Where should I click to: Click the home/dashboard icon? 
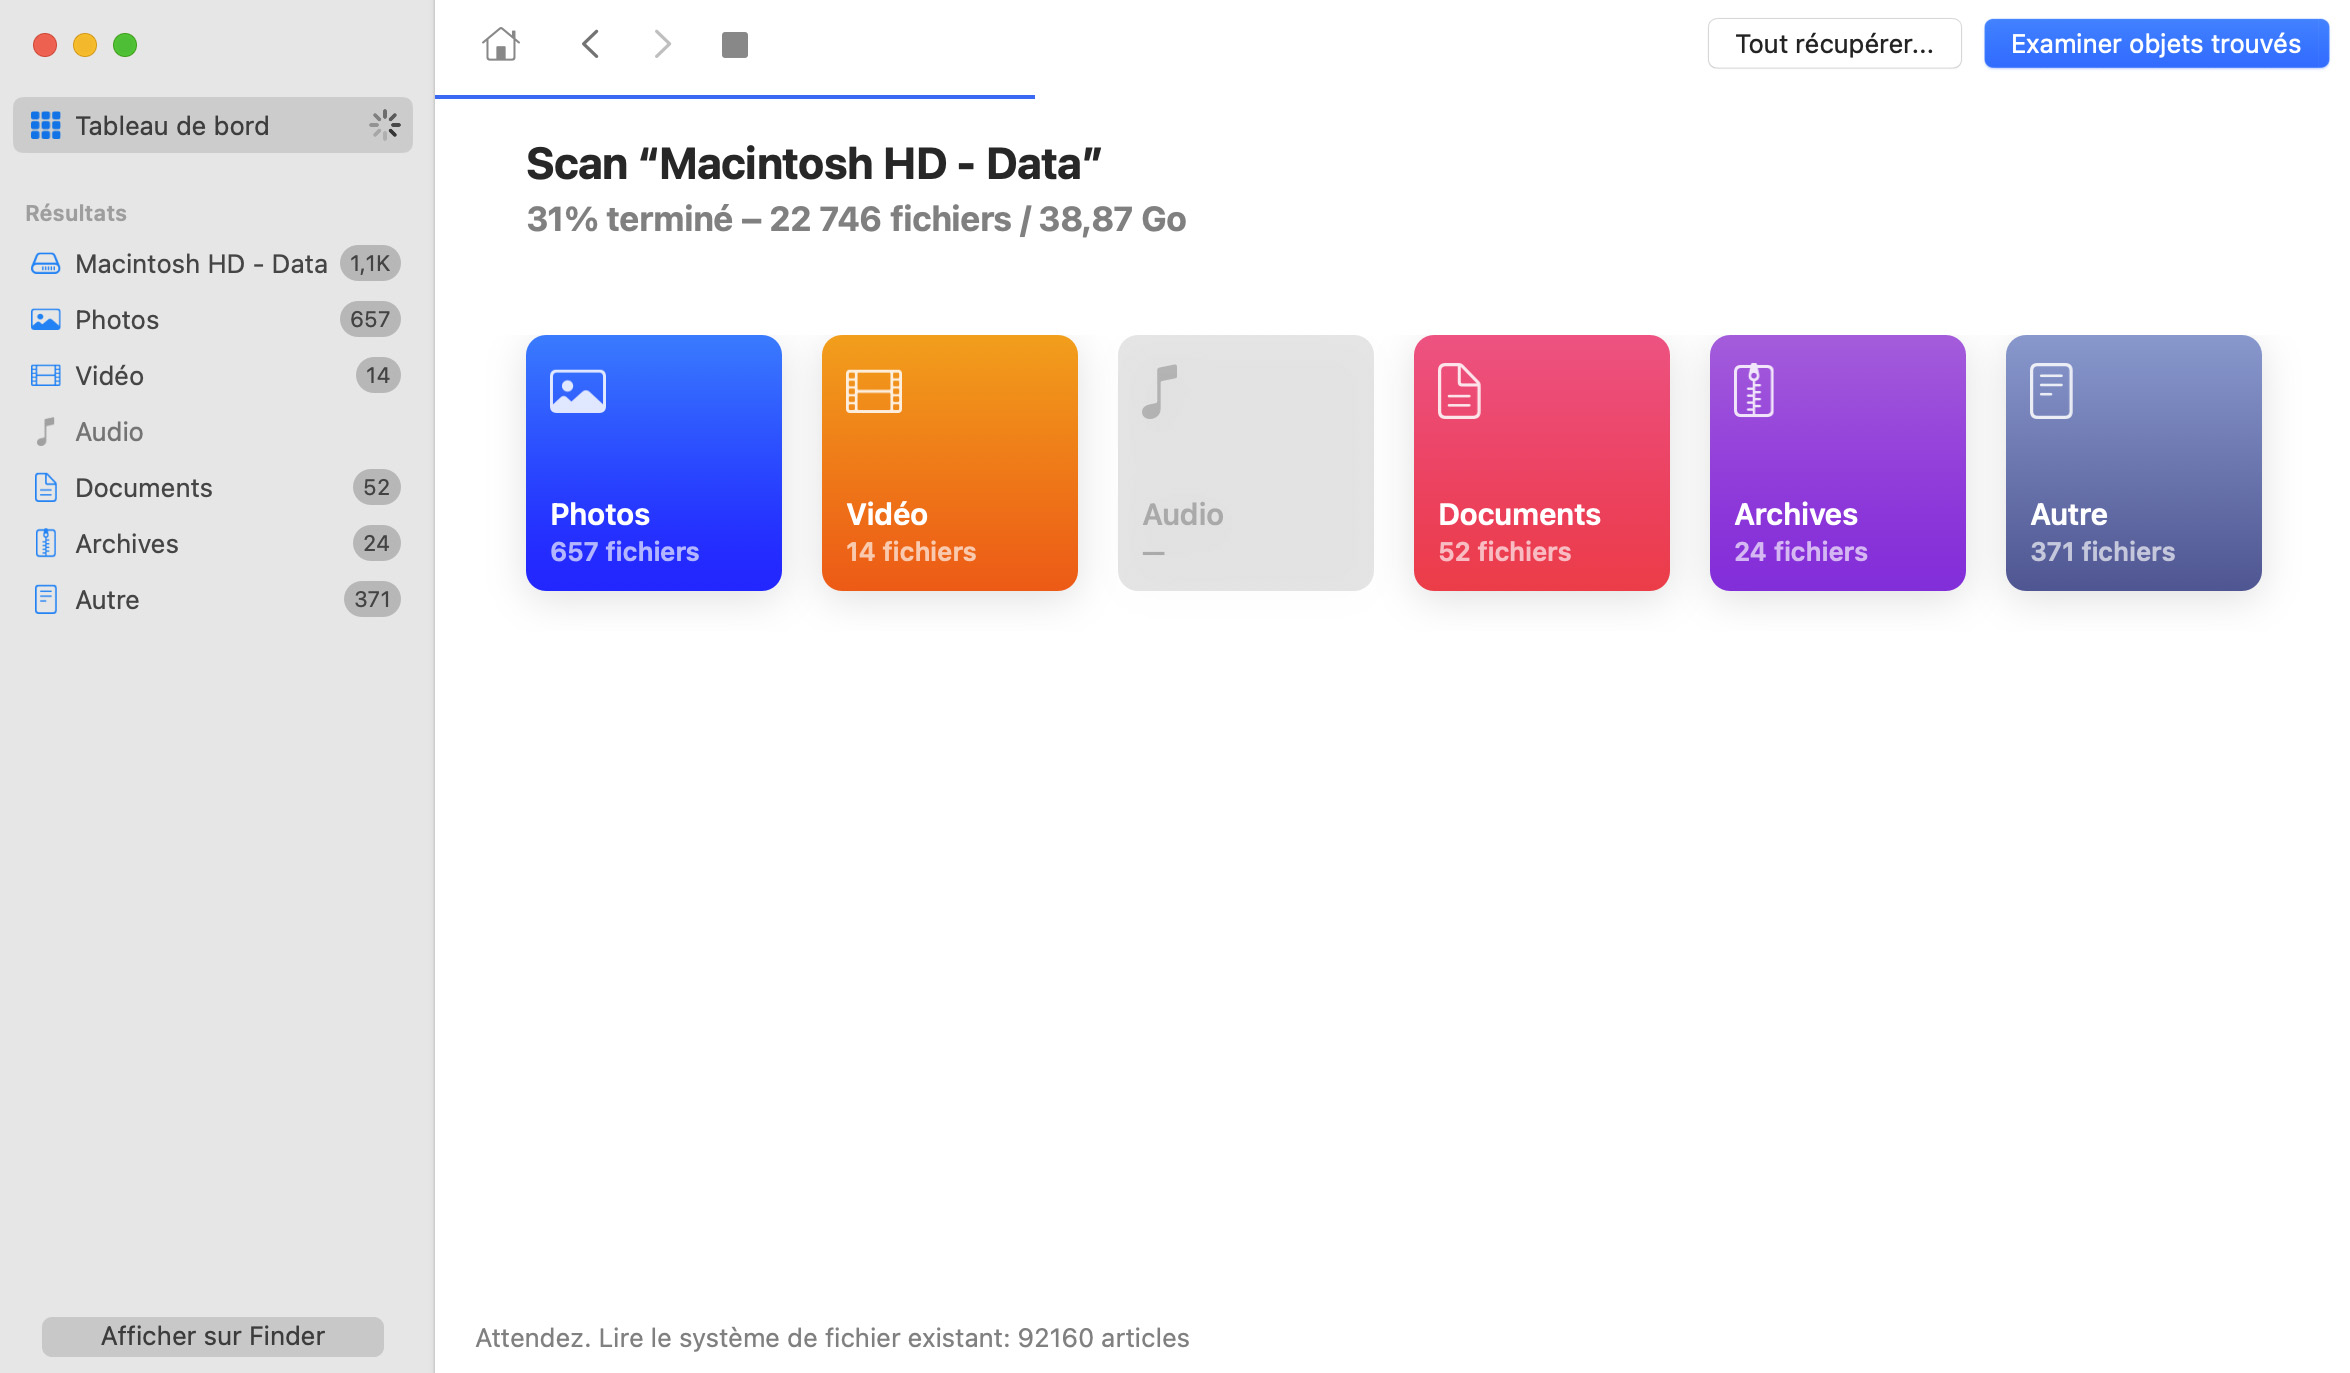click(x=500, y=44)
